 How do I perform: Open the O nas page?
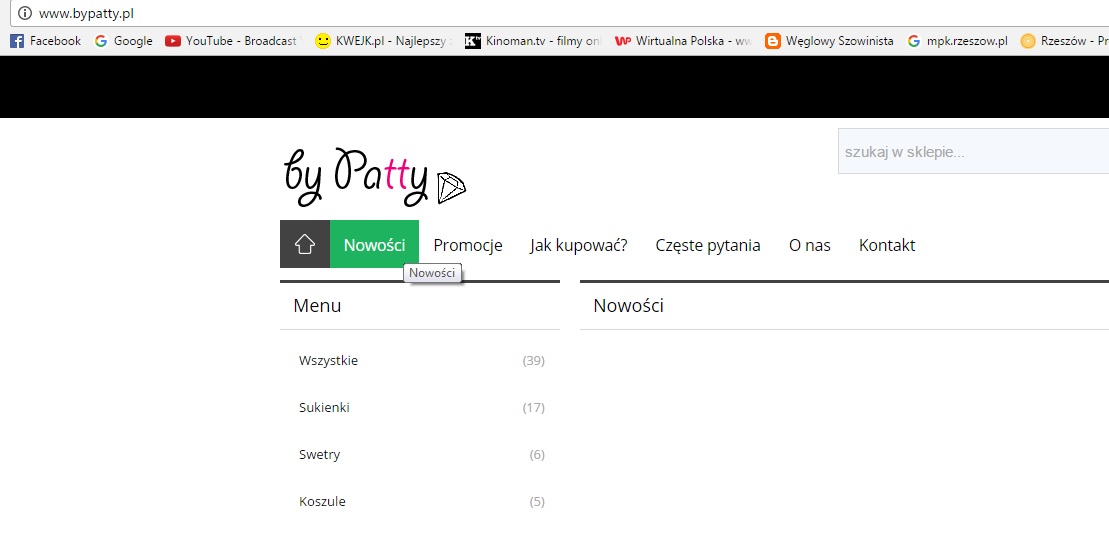[x=810, y=245]
